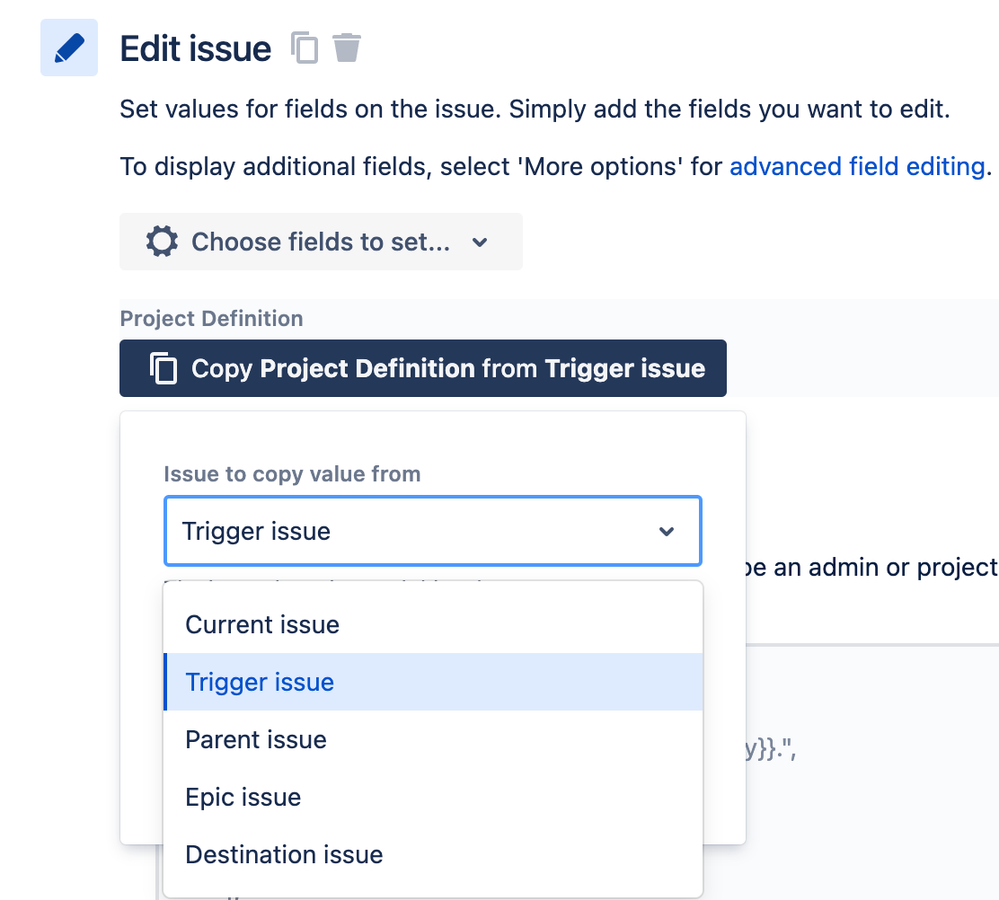Choose Parent issue as copy source
This screenshot has width=999, height=900.
pos(254,739)
